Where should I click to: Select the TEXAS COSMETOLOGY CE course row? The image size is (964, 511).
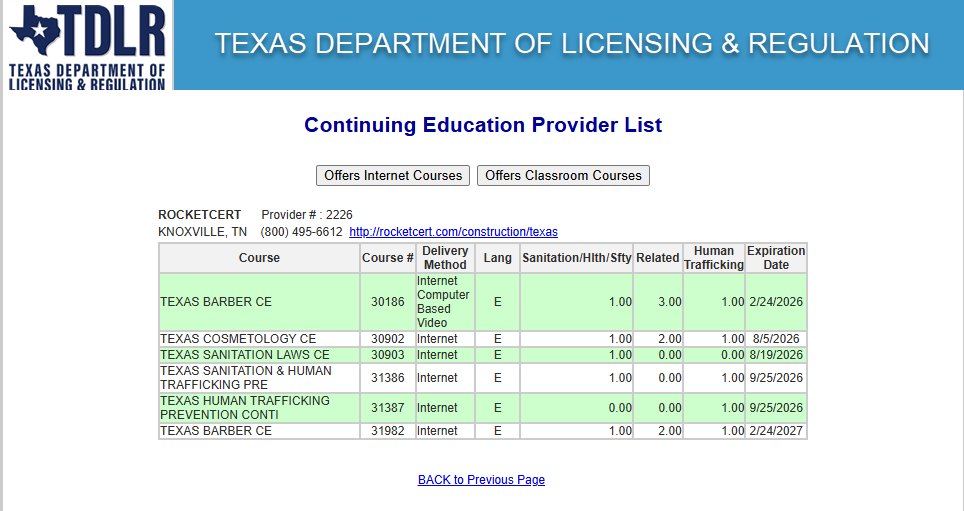[x=238, y=339]
